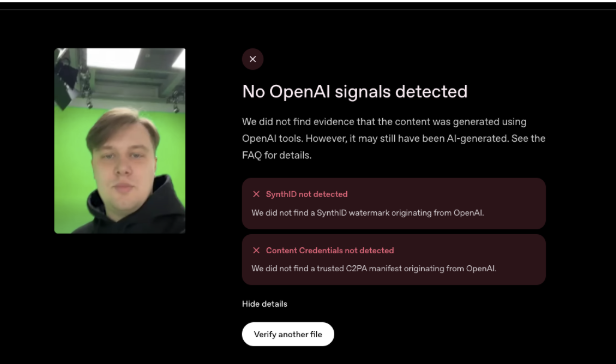Collapse the results via Hide details
616x364 pixels.
coord(264,304)
